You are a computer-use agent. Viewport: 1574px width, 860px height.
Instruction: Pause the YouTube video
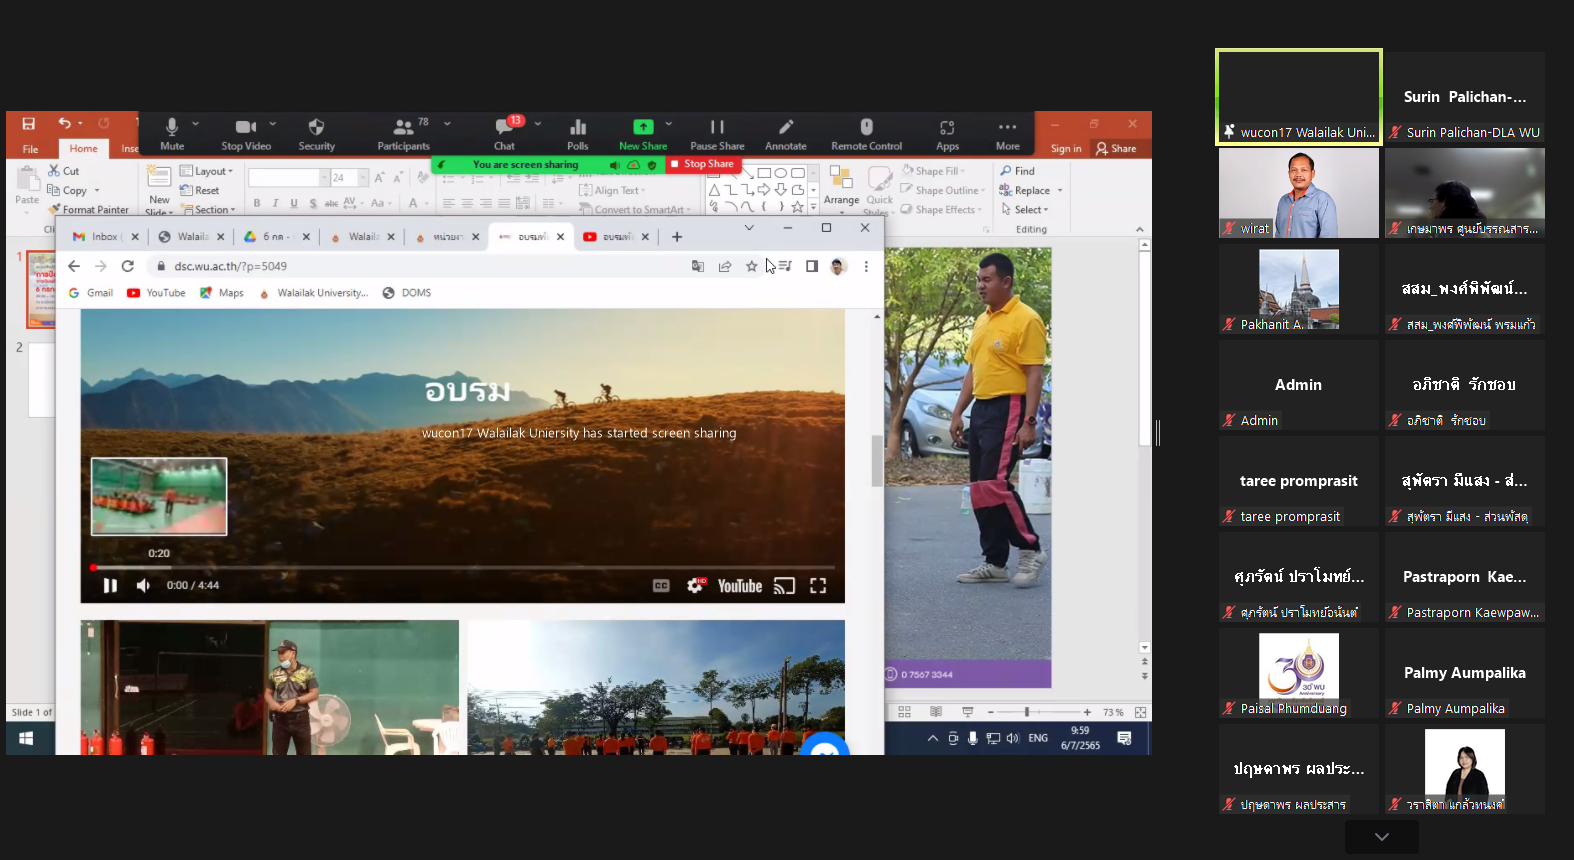(x=110, y=585)
